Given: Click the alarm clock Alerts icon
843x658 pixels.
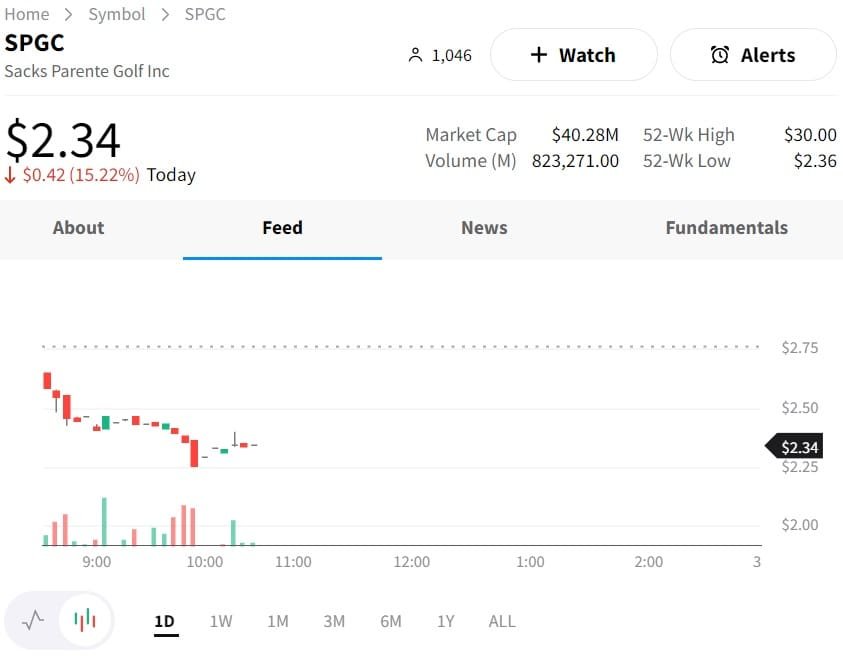Looking at the screenshot, I should [x=720, y=55].
